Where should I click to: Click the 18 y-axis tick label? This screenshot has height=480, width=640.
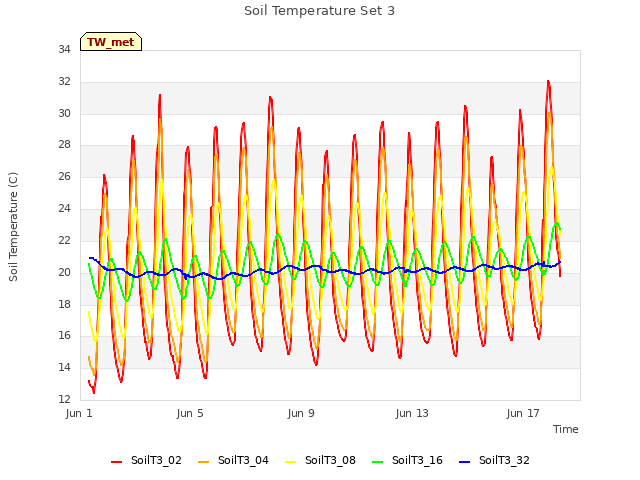[64, 304]
